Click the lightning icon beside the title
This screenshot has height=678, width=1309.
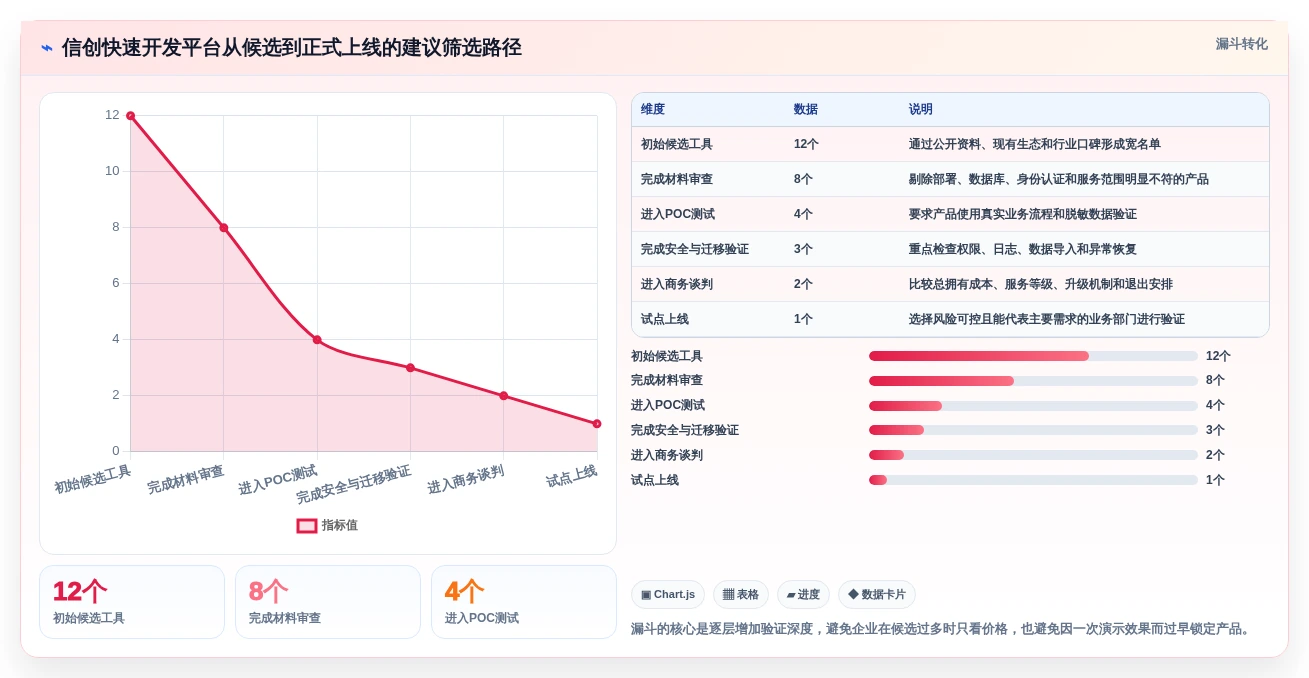coord(46,48)
